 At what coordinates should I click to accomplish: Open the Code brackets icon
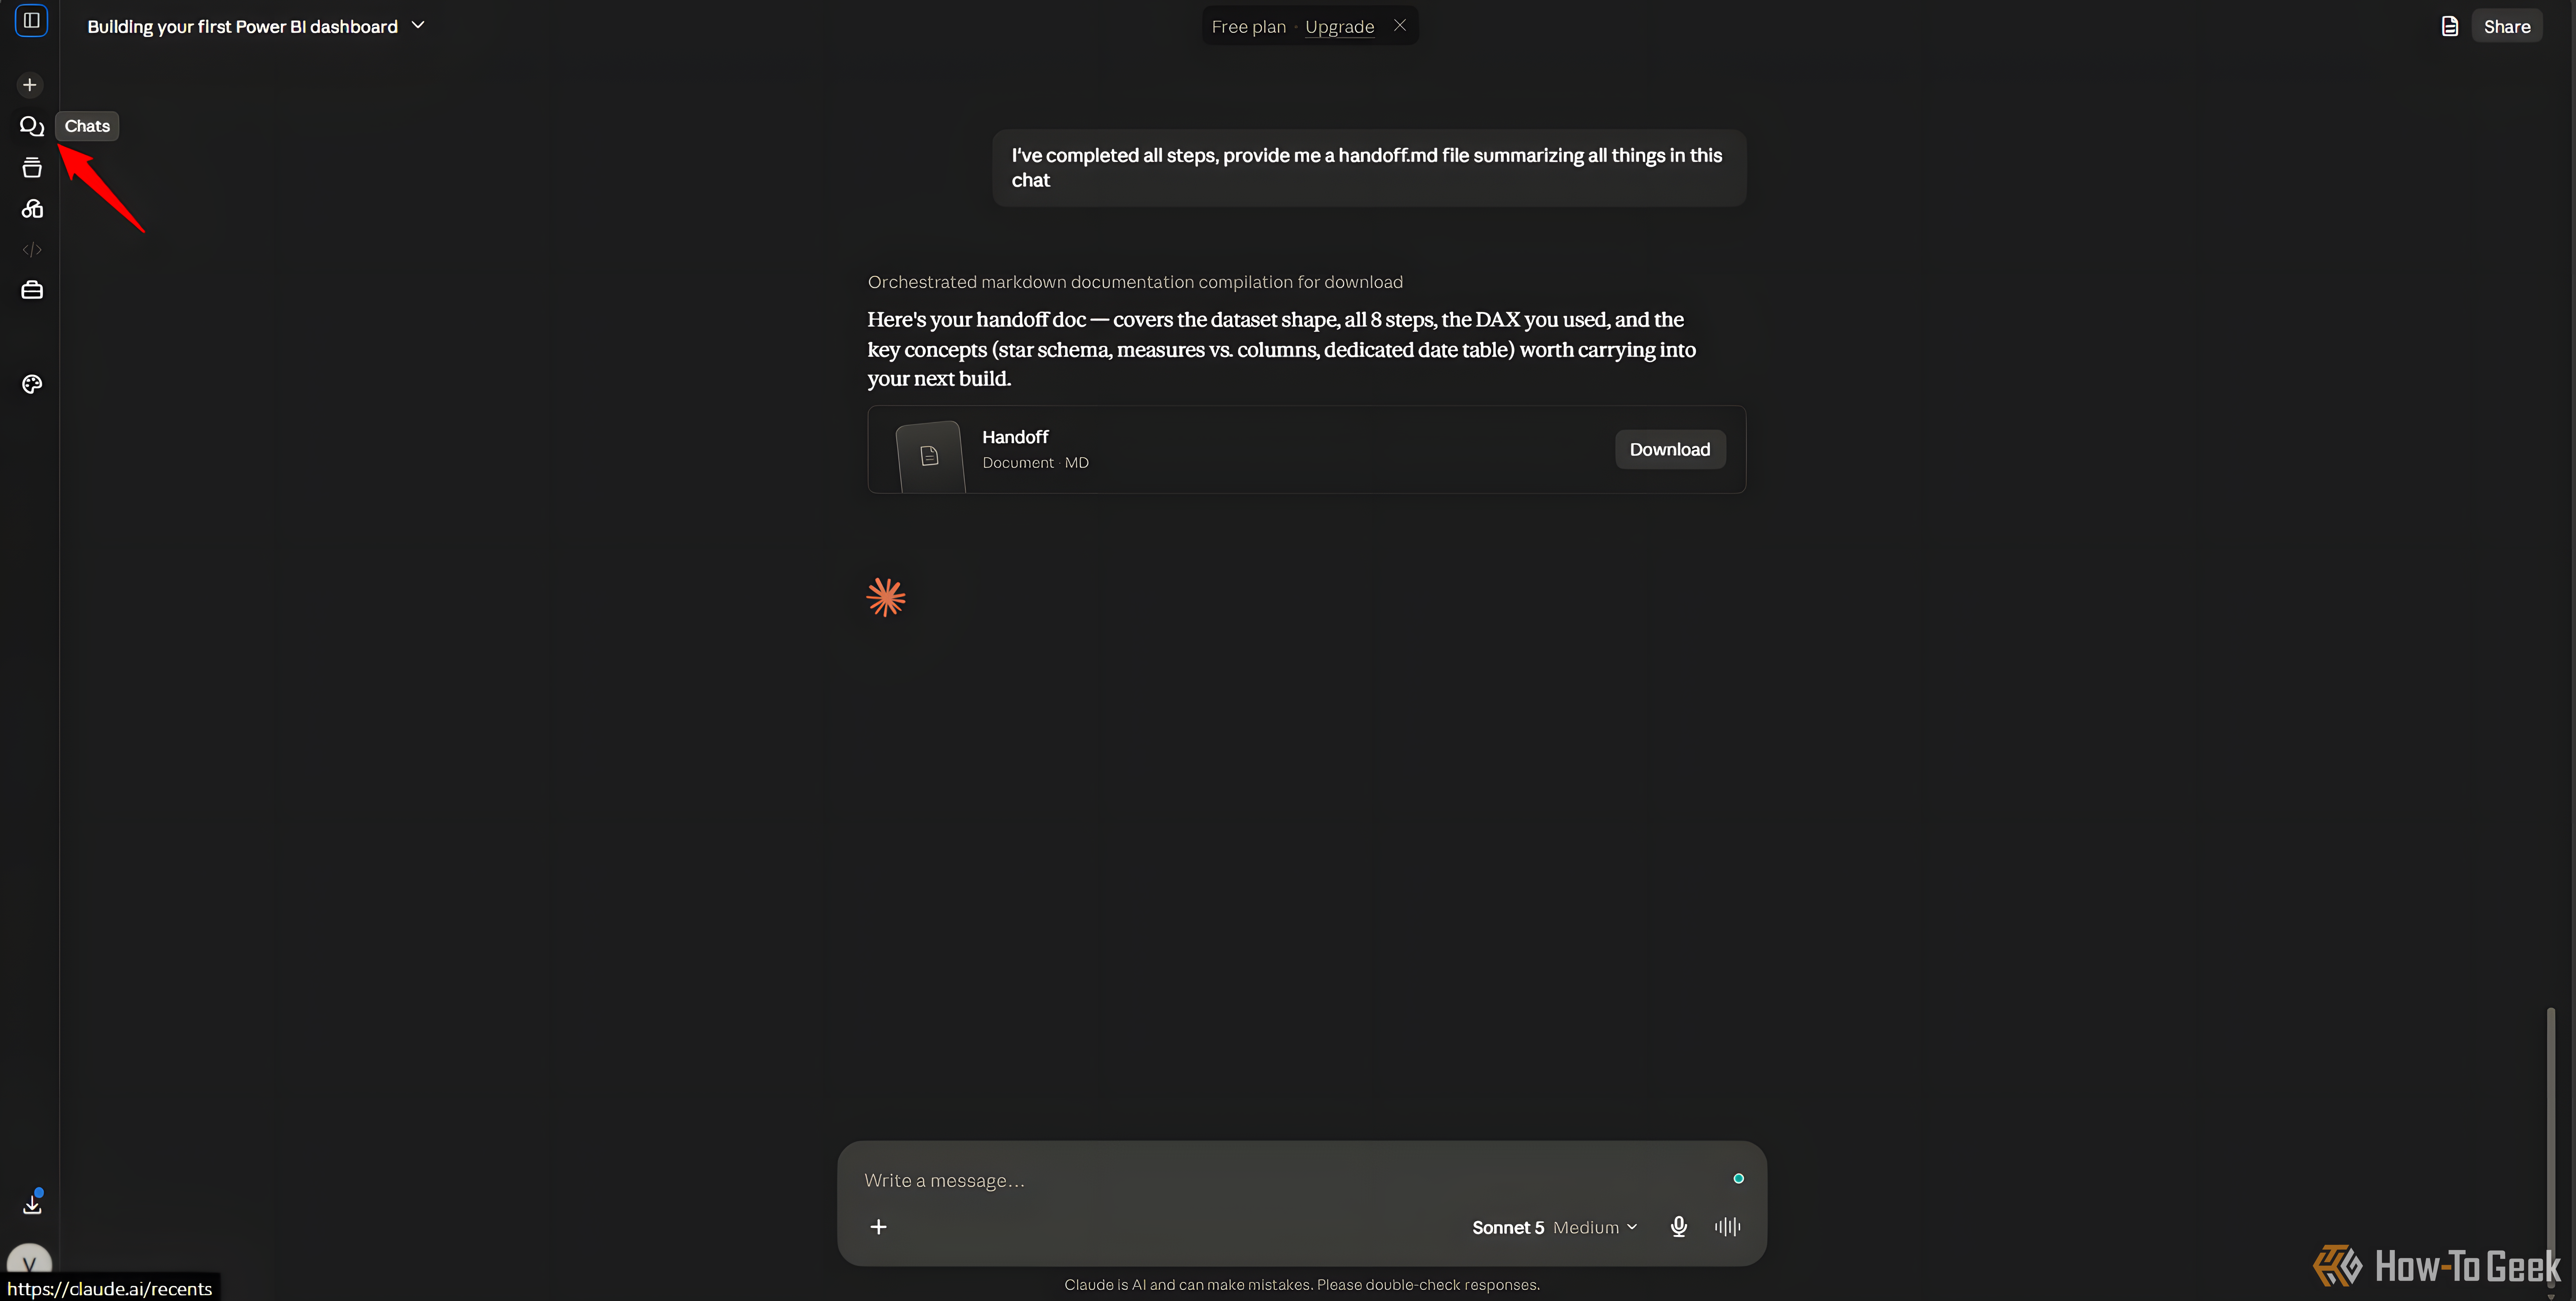(x=32, y=249)
